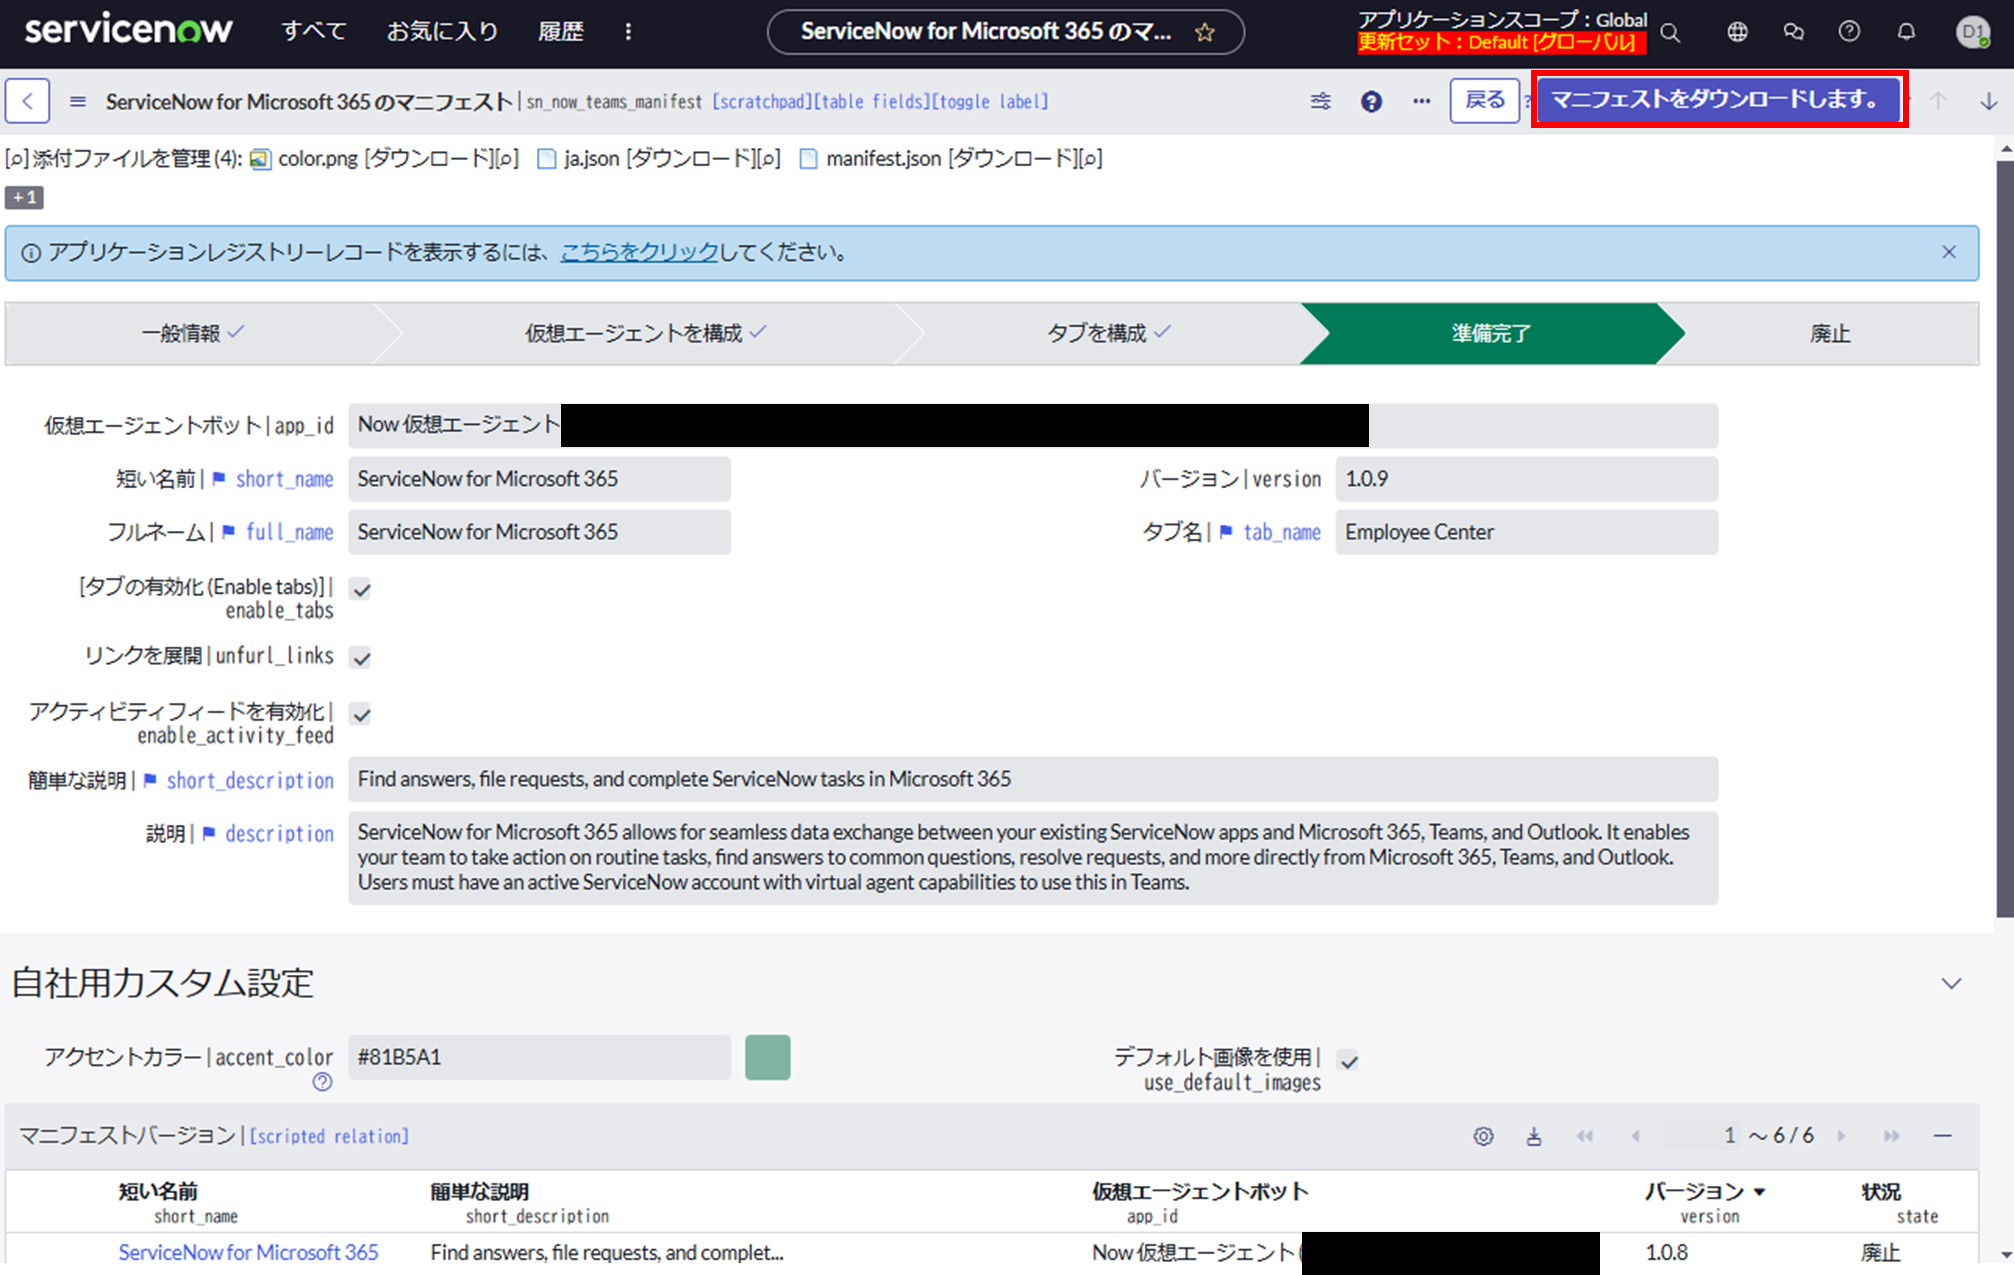The image size is (2014, 1275).
Task: Click the list export download icon
Action: pyautogui.click(x=1534, y=1136)
